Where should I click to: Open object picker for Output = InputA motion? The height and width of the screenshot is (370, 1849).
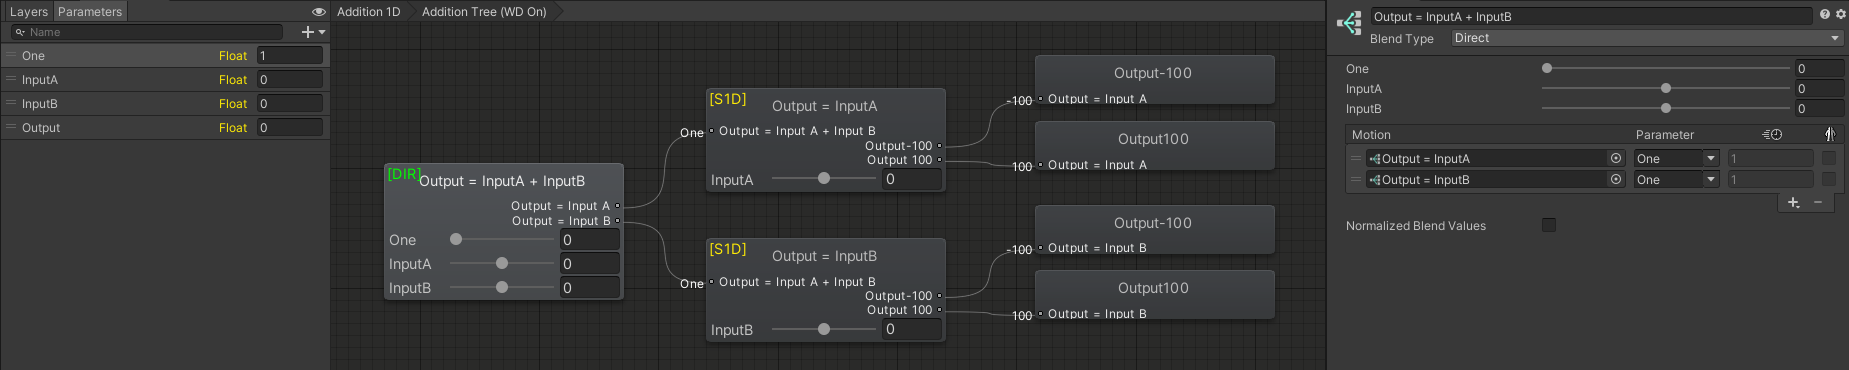click(x=1616, y=158)
